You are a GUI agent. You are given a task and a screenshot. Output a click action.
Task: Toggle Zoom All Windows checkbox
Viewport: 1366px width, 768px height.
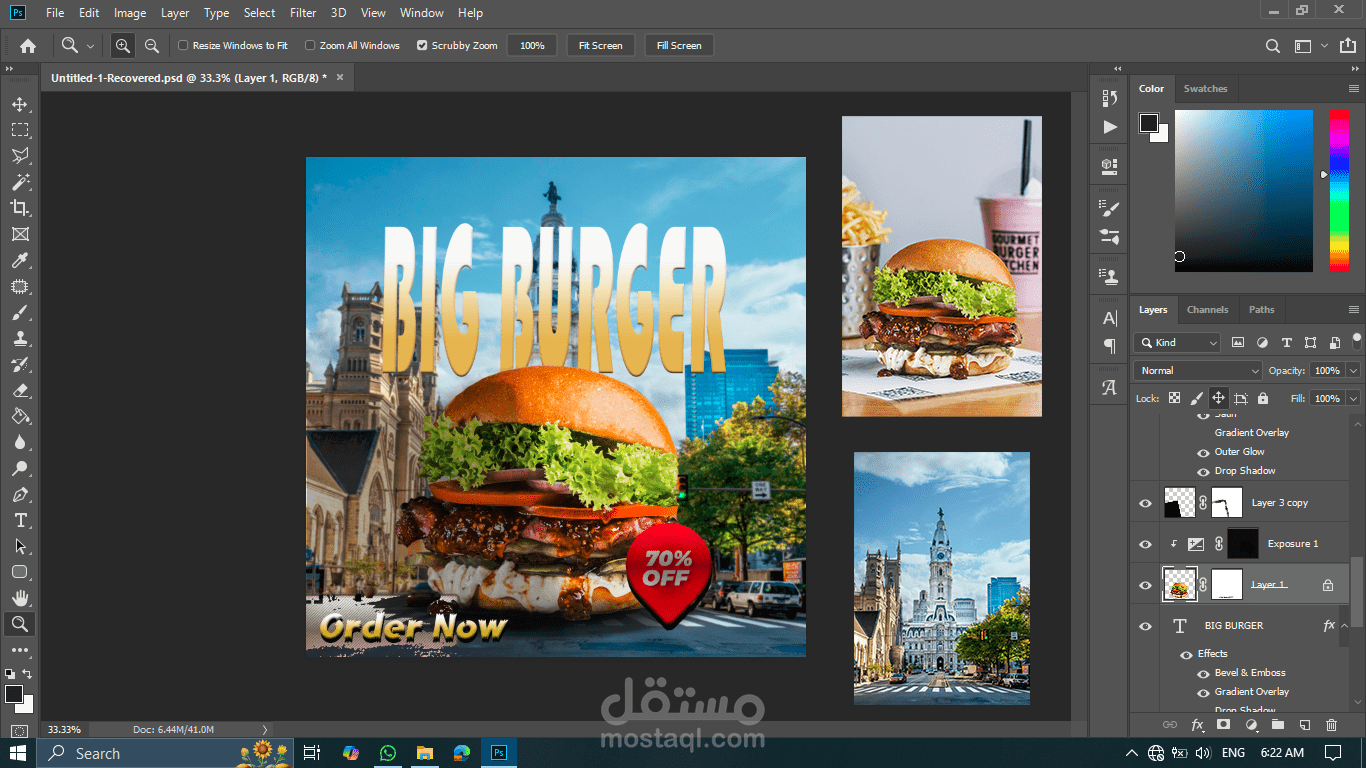tap(310, 45)
